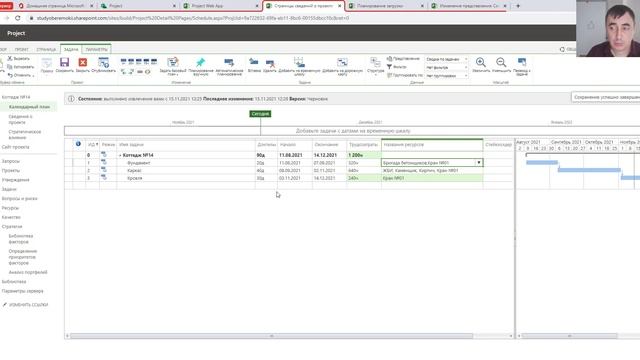640x360 pixels.
Task: Click the Увеличить zoom in magnifier
Action: coord(481,62)
